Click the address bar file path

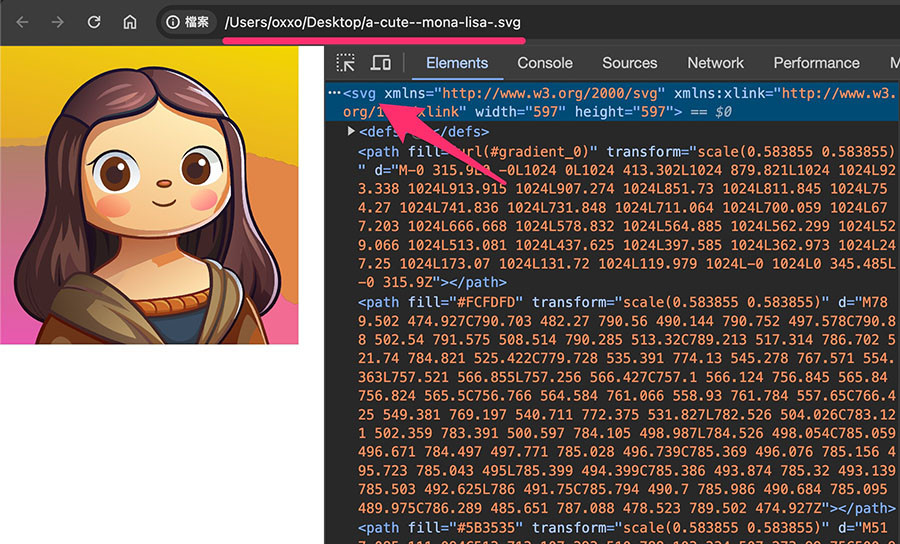point(373,22)
